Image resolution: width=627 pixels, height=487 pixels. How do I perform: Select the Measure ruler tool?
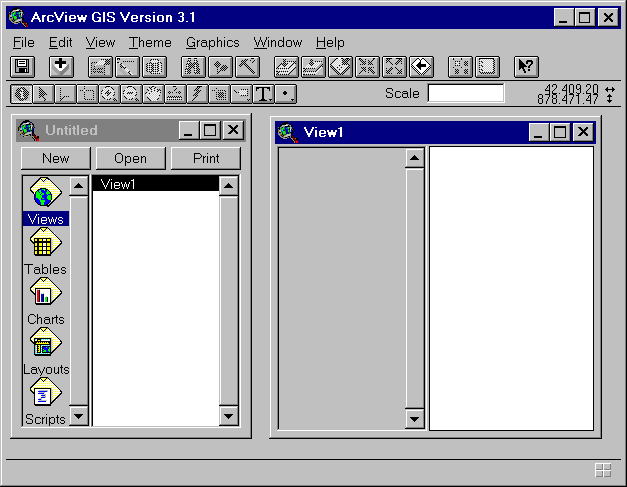pyautogui.click(x=175, y=94)
